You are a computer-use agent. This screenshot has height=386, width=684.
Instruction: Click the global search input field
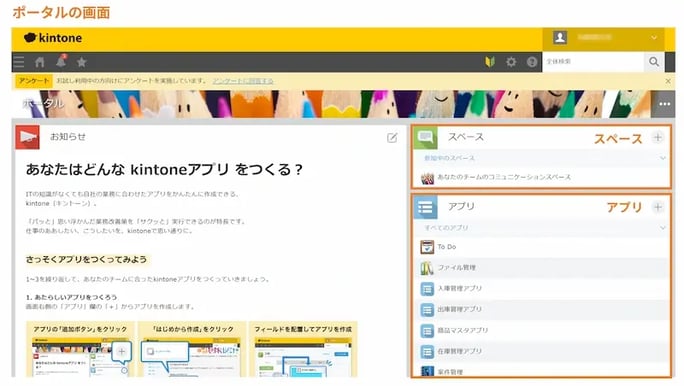[593, 62]
